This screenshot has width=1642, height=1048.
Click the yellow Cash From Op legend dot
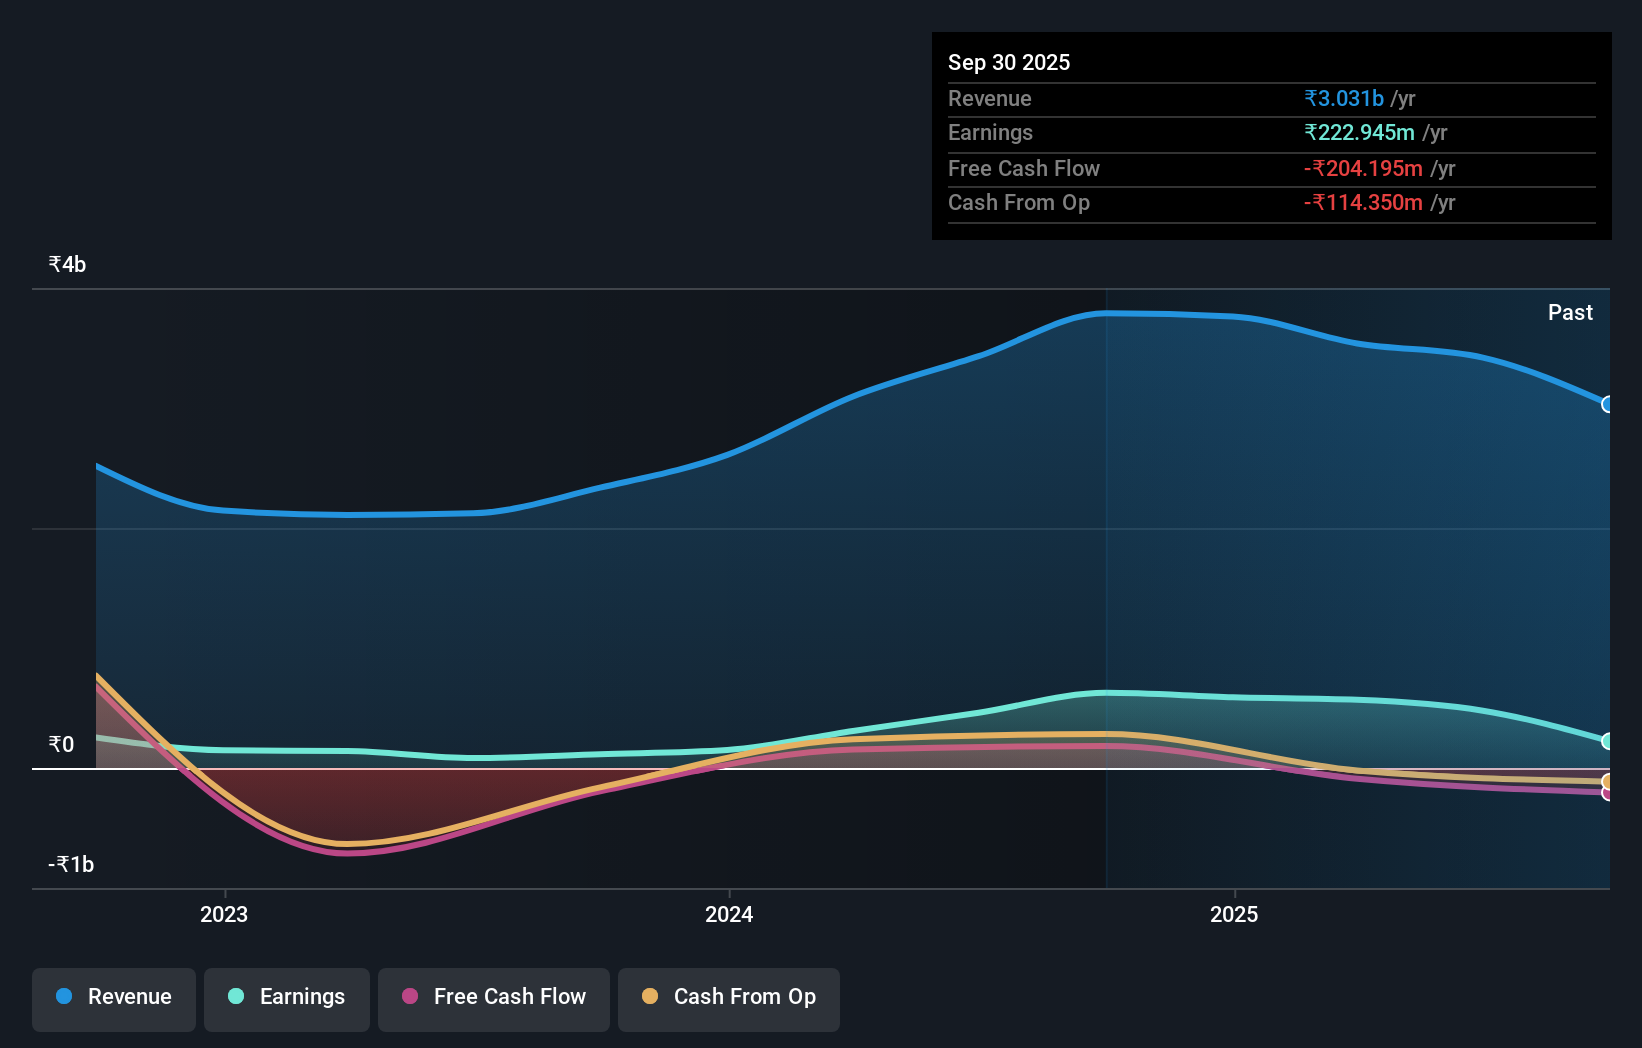point(650,997)
